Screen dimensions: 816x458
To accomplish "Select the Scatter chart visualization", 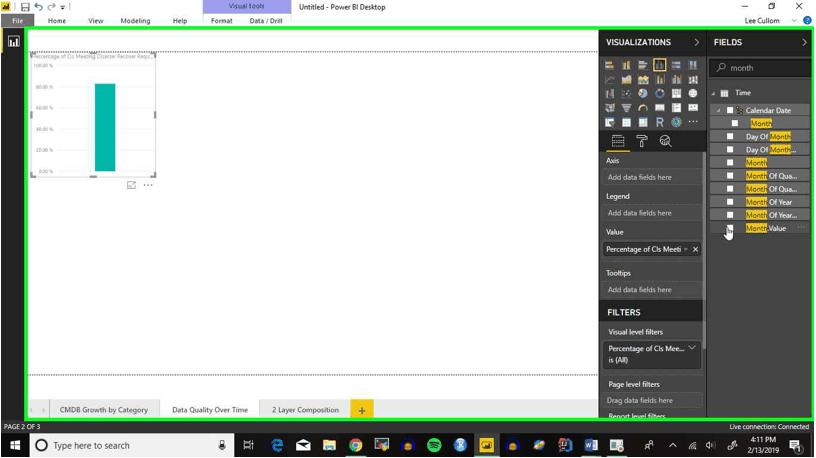I will (x=626, y=94).
